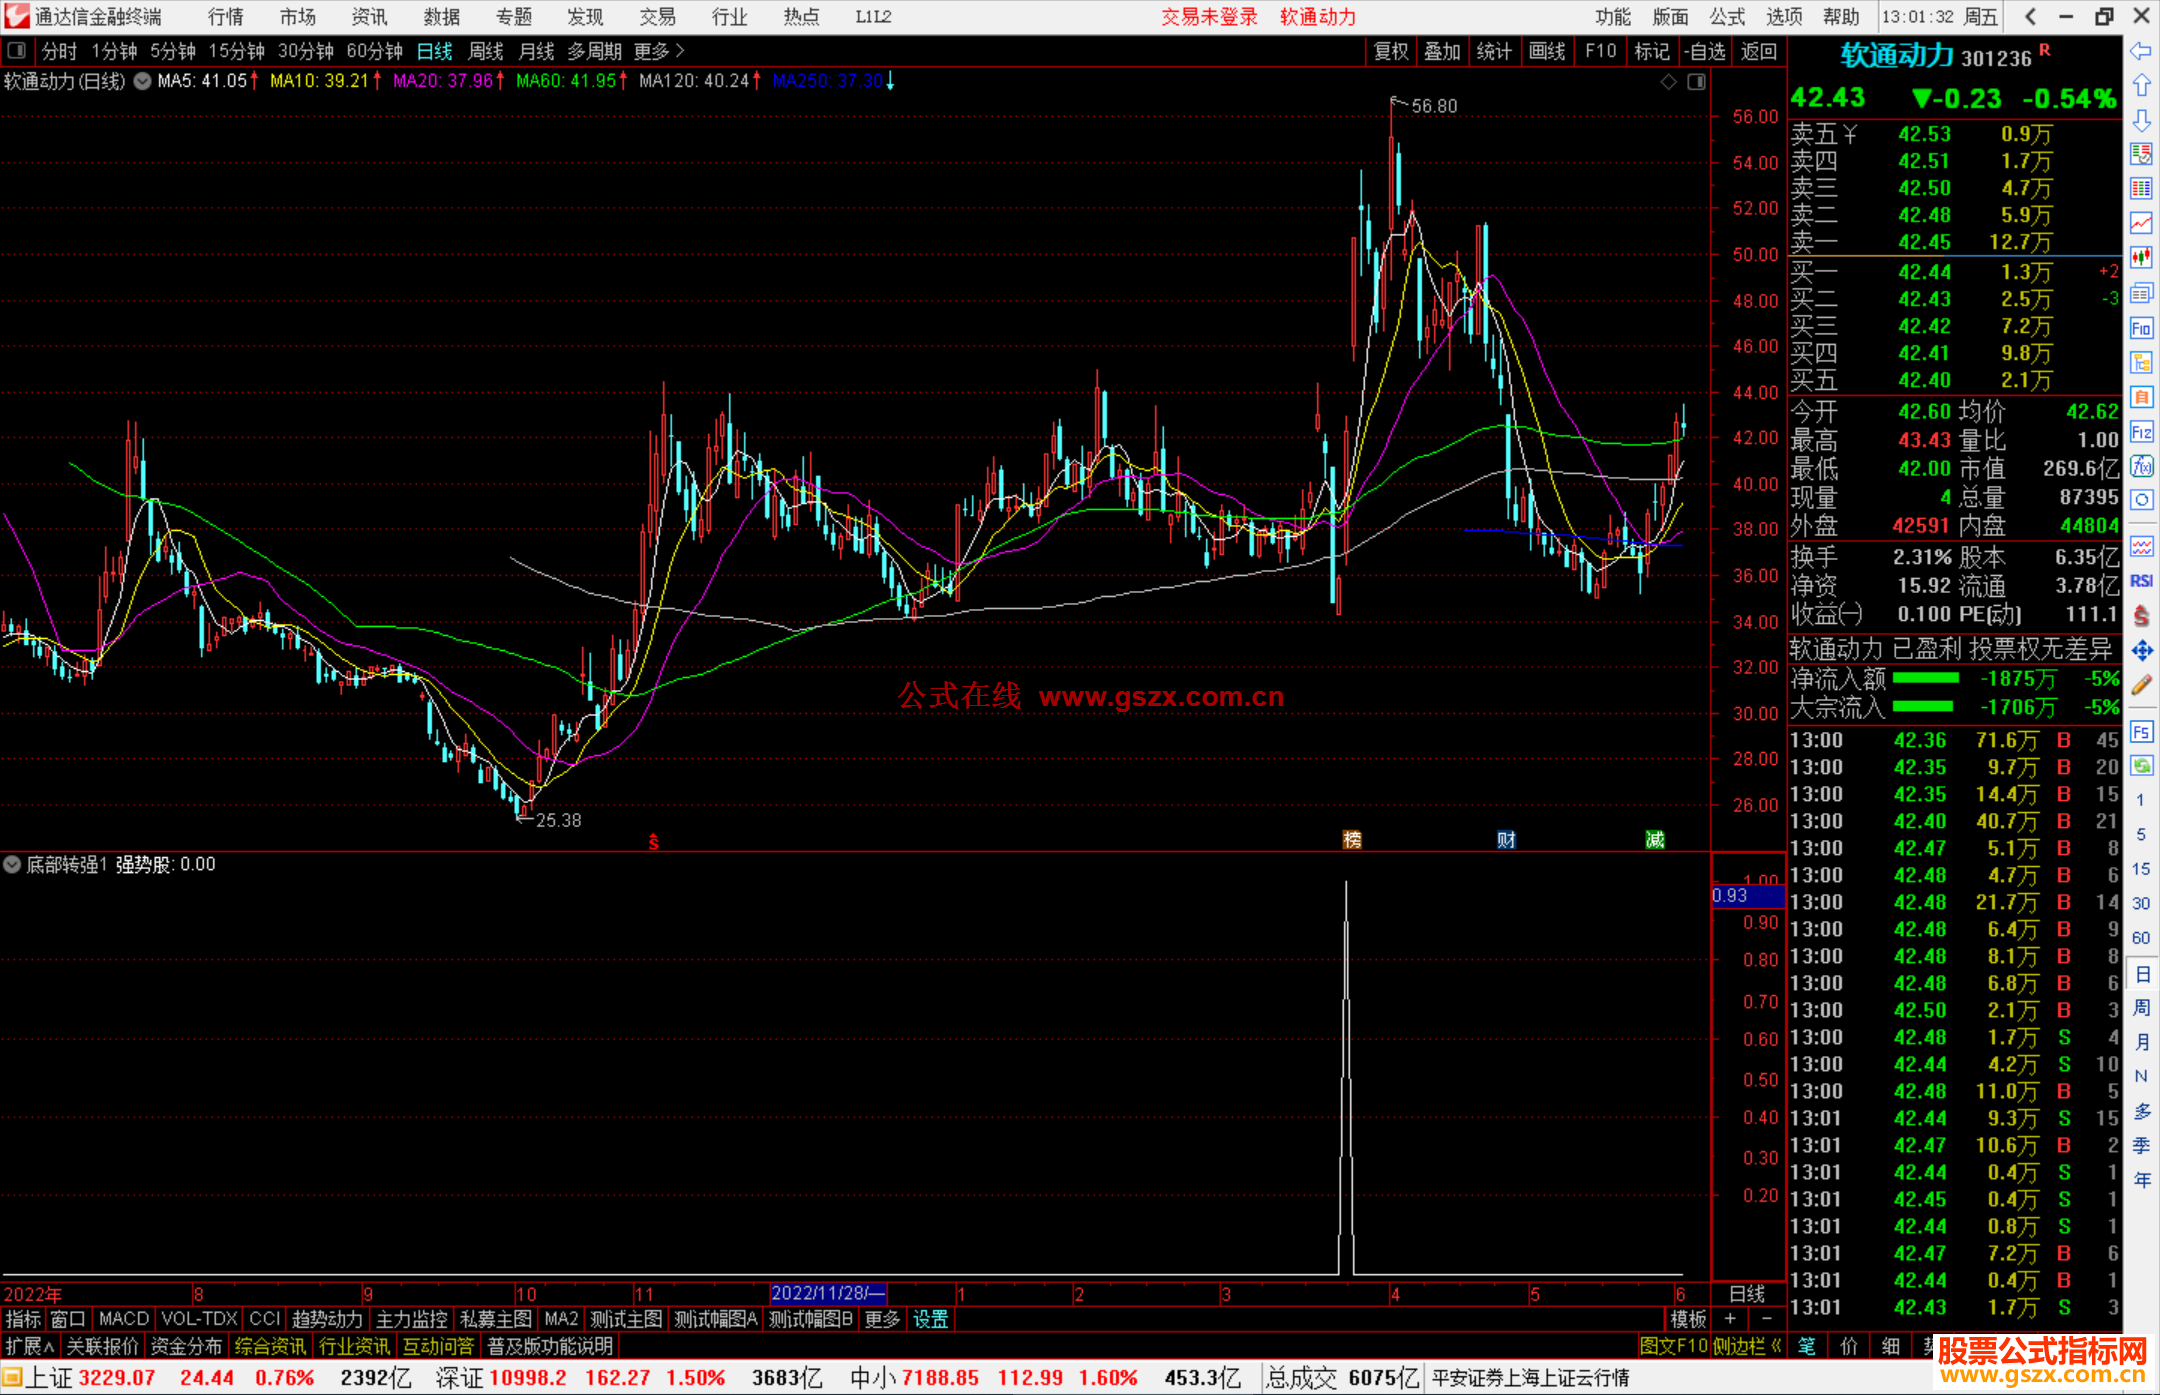Image resolution: width=2160 pixels, height=1395 pixels.
Task: Click the red line trend chart icon
Action: 2141,223
